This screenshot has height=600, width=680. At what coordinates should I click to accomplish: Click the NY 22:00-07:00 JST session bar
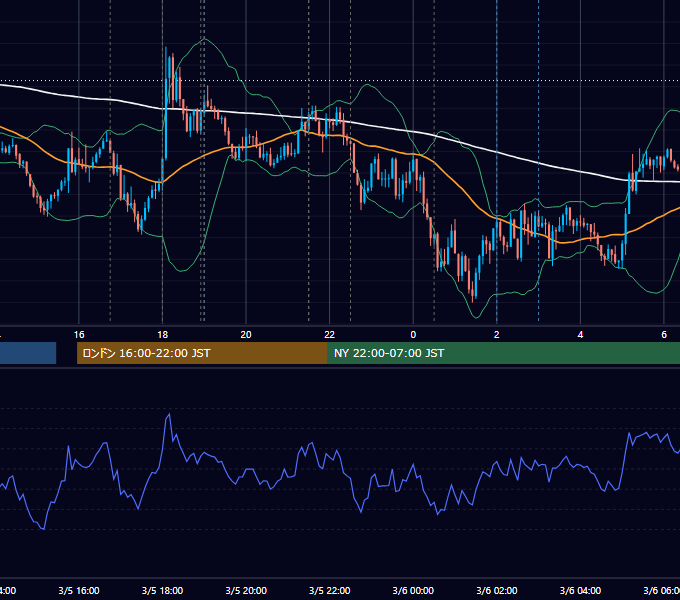coord(503,353)
